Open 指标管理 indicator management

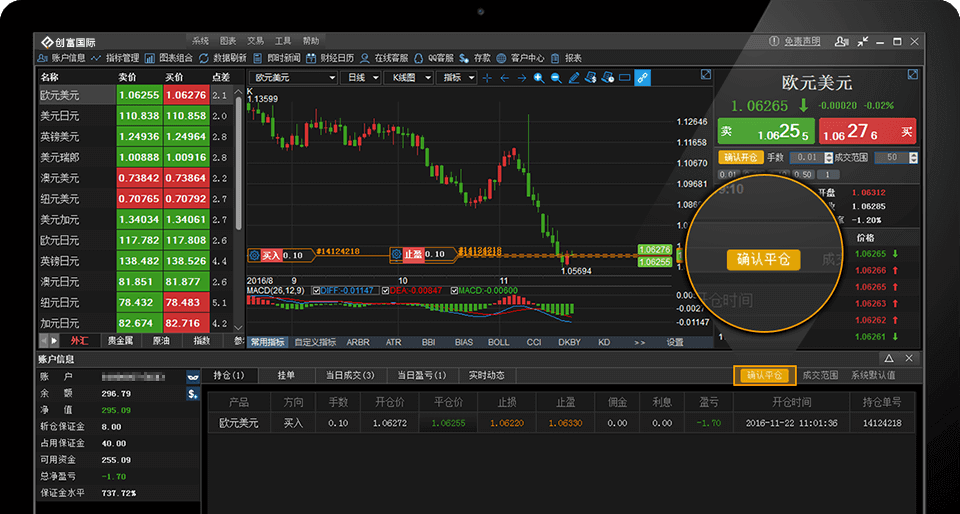point(114,58)
